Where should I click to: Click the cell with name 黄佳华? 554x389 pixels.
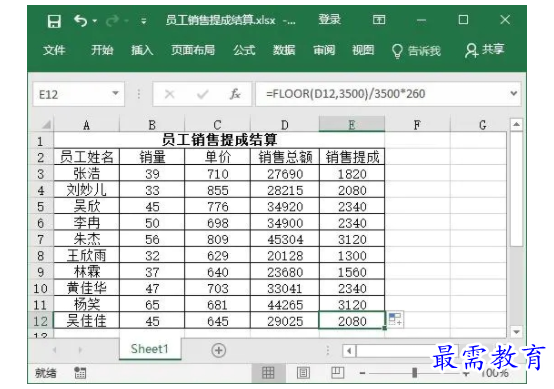click(x=87, y=288)
